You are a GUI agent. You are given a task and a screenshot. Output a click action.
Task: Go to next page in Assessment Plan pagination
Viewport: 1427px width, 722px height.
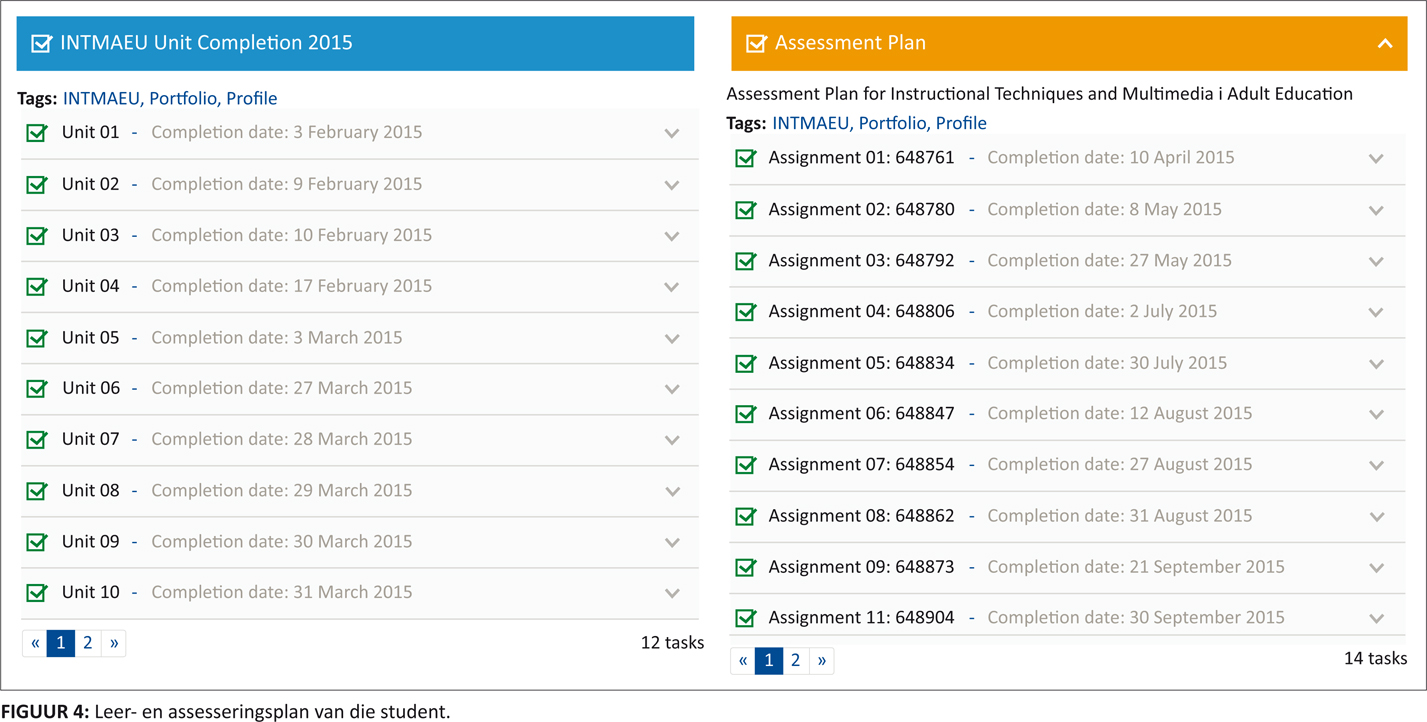[x=822, y=660]
